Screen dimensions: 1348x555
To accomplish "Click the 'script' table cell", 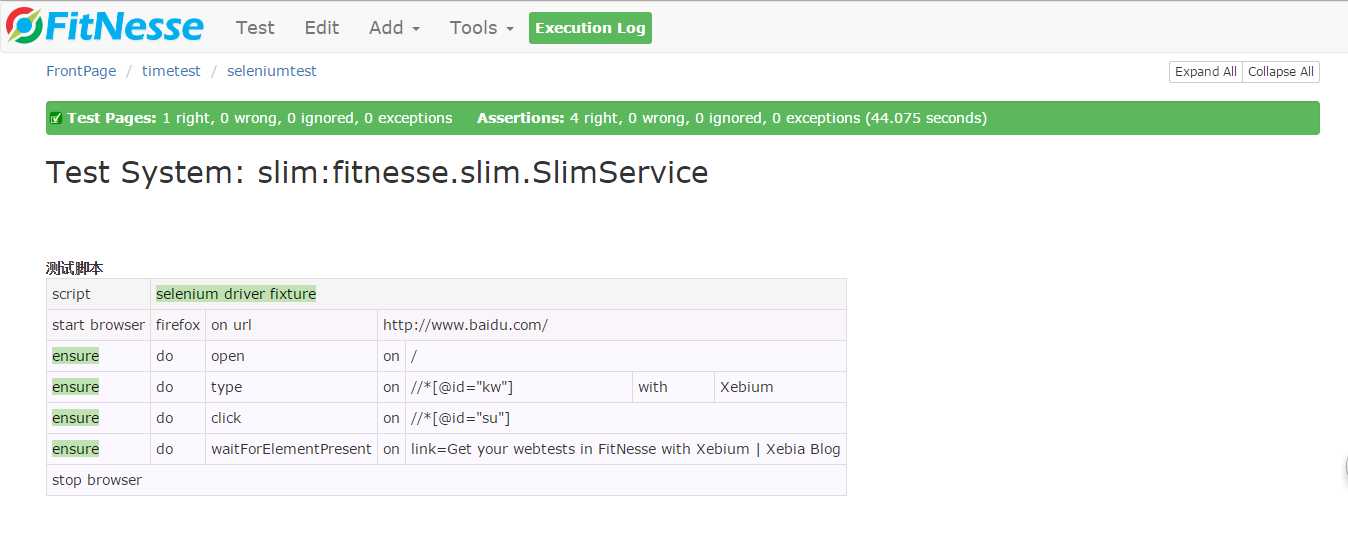I will [98, 294].
